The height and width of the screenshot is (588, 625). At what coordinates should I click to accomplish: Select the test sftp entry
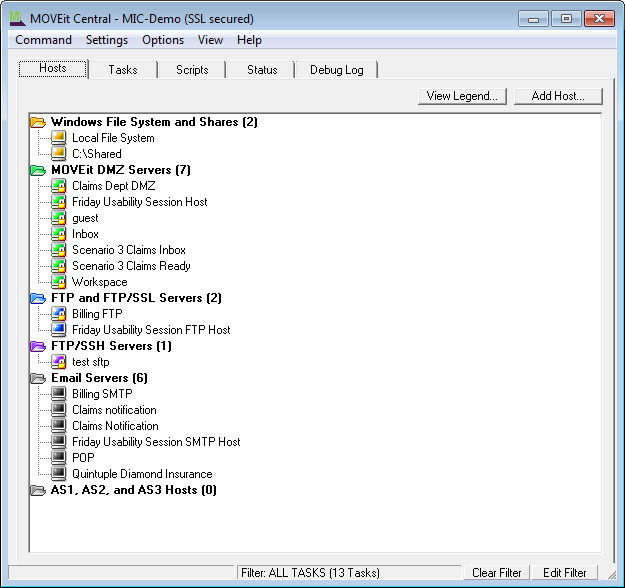pos(90,362)
